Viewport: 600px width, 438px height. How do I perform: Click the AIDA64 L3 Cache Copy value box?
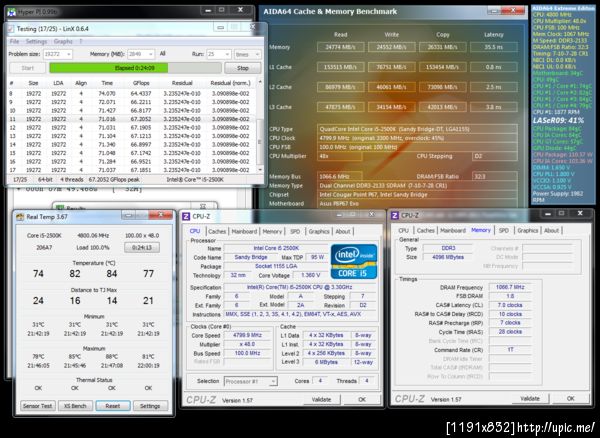[442, 107]
